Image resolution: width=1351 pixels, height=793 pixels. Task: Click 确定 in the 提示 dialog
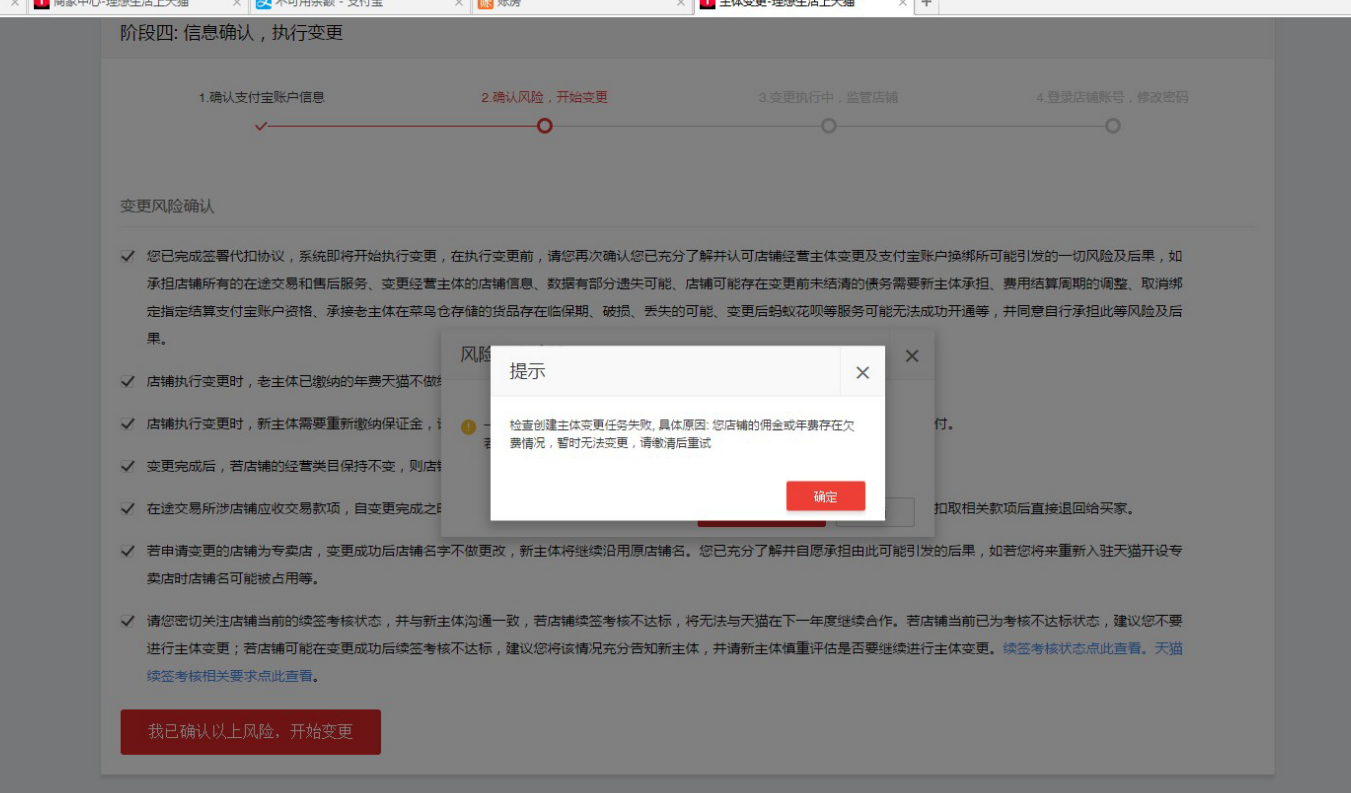click(825, 496)
